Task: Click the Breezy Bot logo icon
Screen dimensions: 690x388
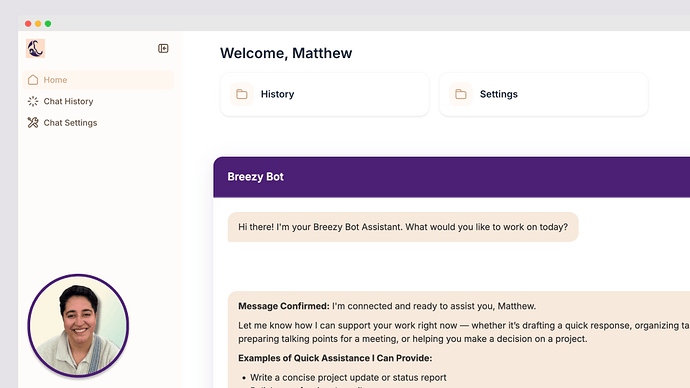Action: point(35,48)
